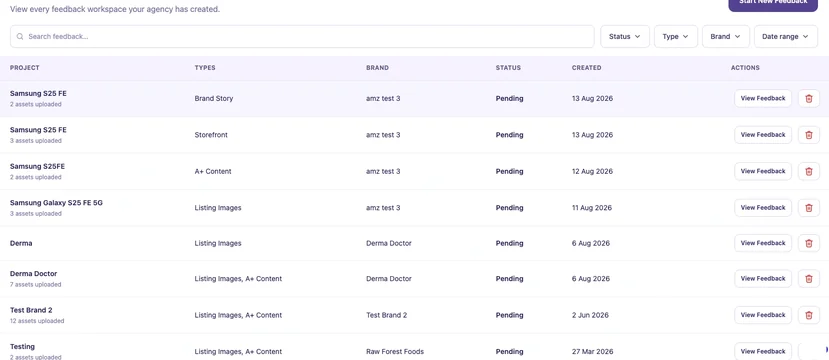Viewport: 829px width, 360px height.
Task: Click the 27 Mar 2026 created date
Action: pos(592,352)
